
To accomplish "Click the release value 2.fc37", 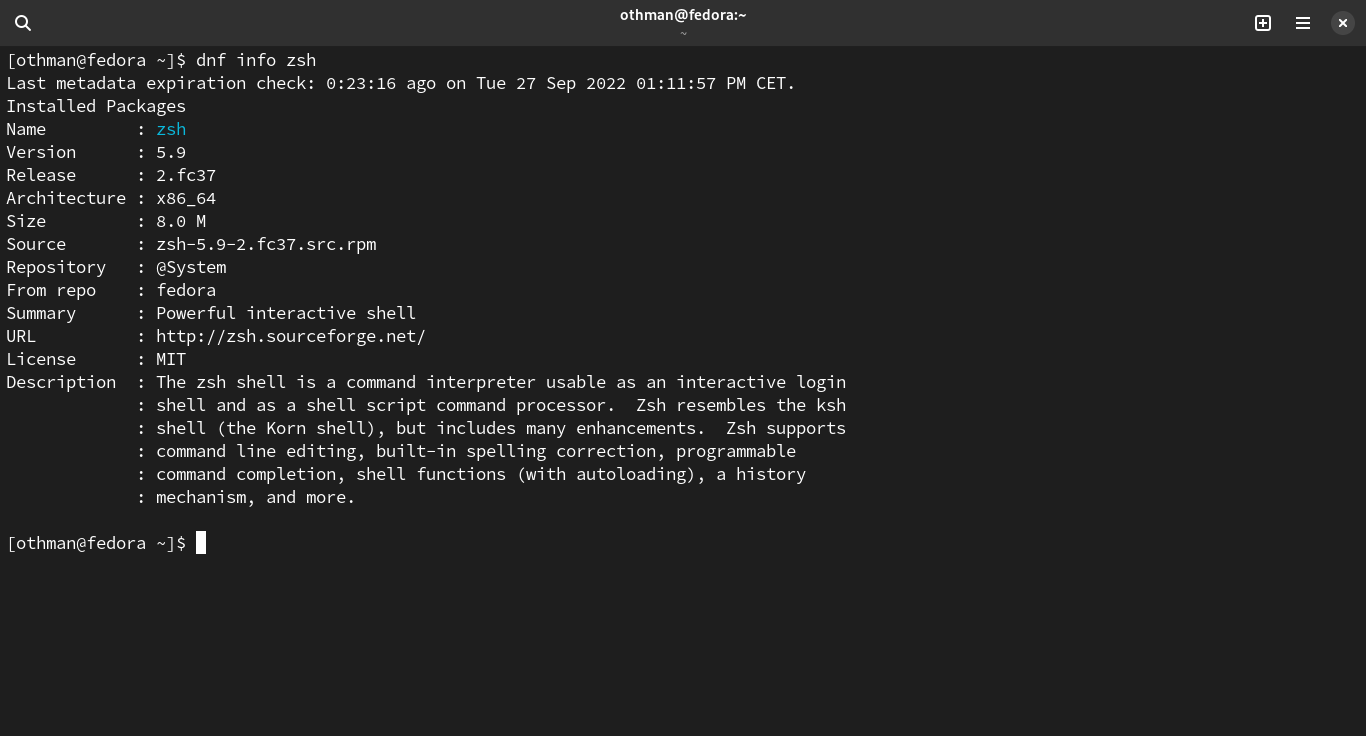I will tap(186, 175).
